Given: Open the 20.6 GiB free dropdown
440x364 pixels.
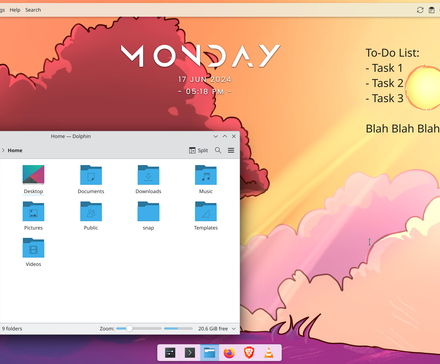Looking at the screenshot, I should coord(234,329).
